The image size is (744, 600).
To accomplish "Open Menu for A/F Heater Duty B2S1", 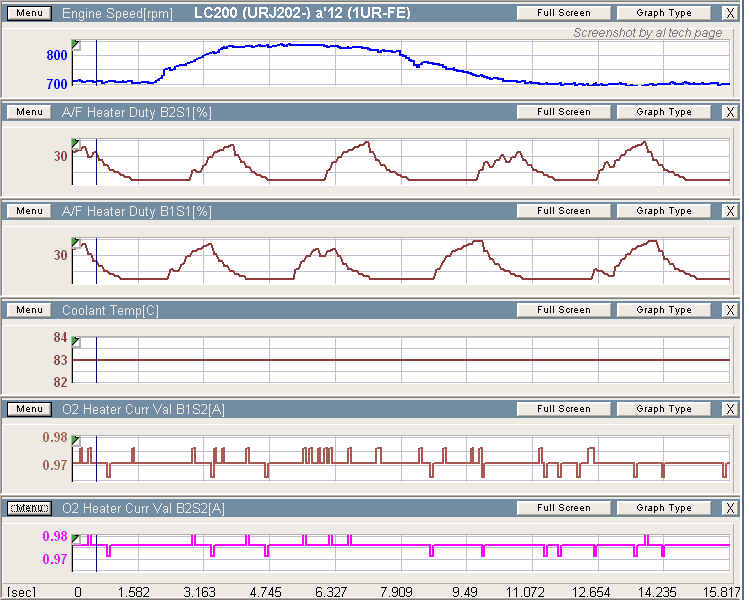I will tap(30, 112).
